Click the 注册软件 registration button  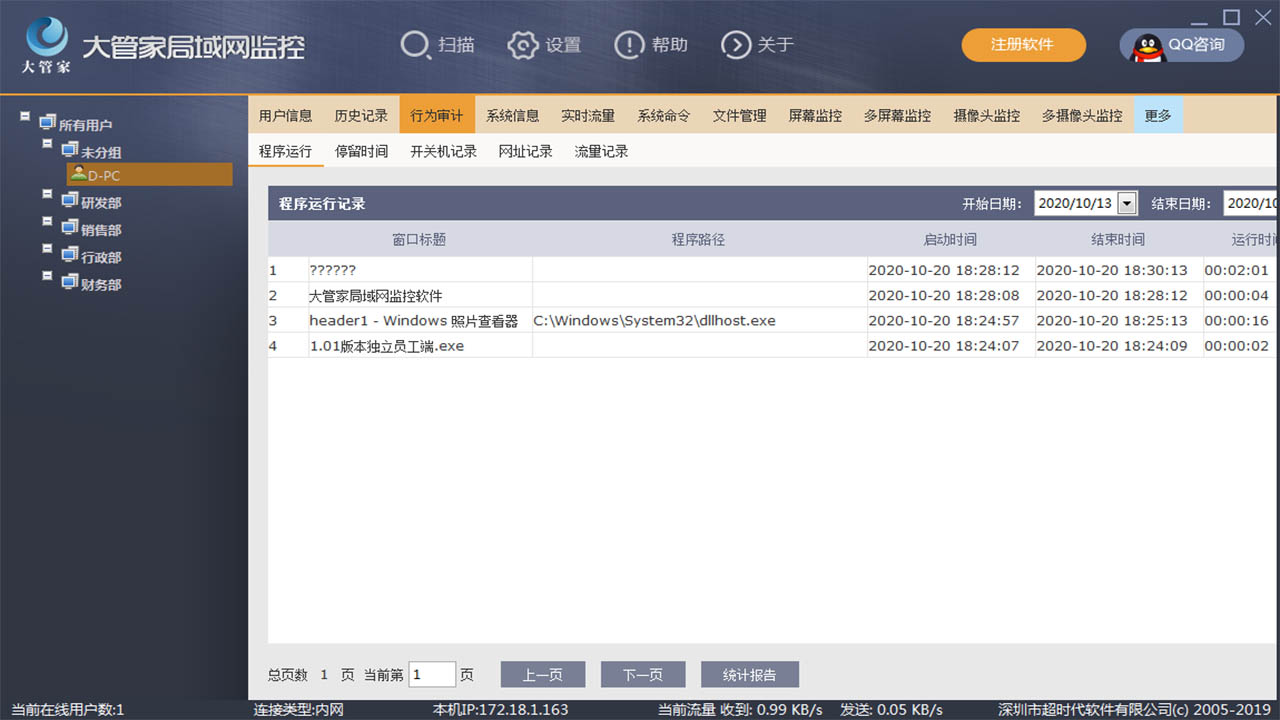1023,45
